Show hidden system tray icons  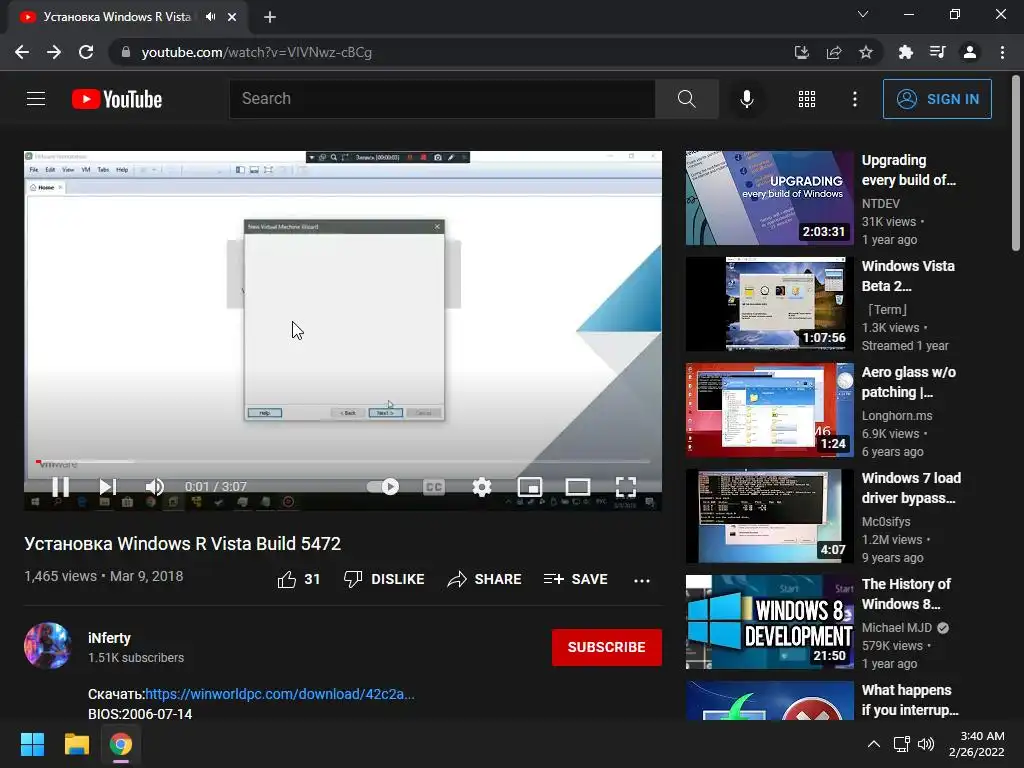tap(873, 744)
